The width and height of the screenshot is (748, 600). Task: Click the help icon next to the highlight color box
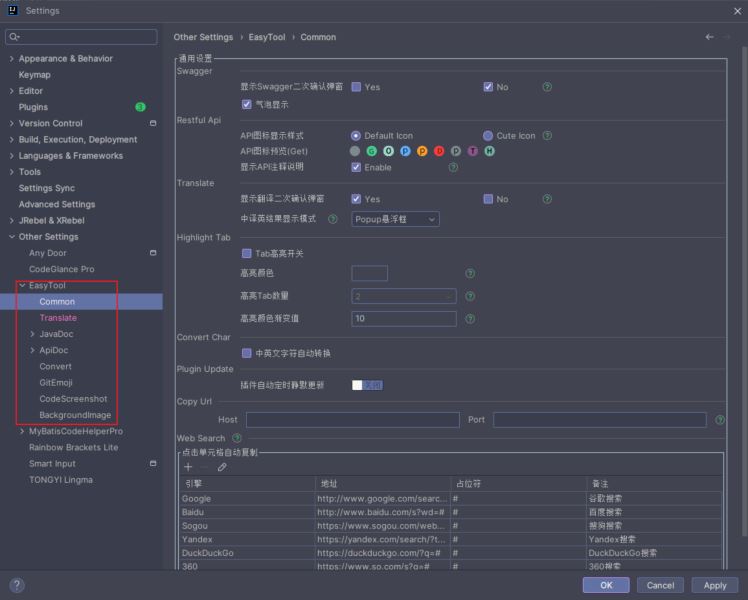470,274
